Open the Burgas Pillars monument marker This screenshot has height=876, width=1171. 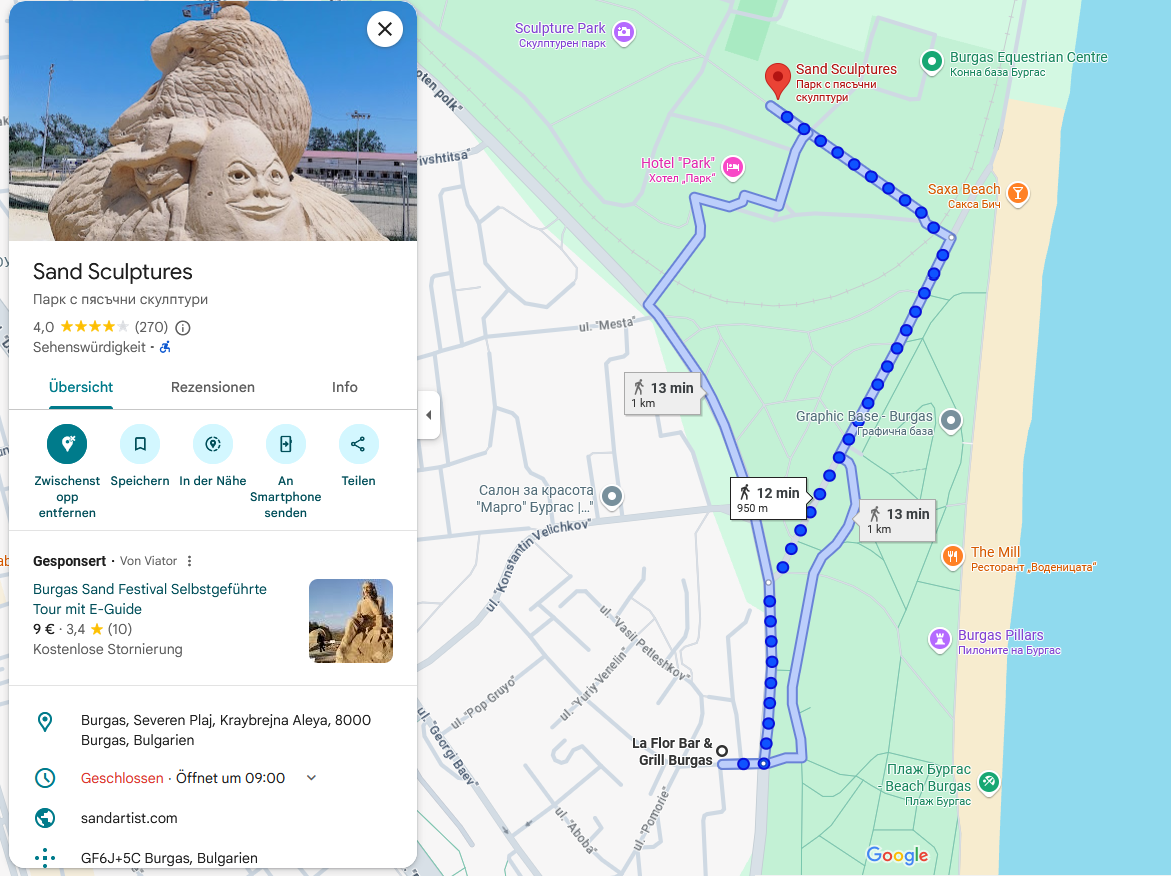click(939, 639)
